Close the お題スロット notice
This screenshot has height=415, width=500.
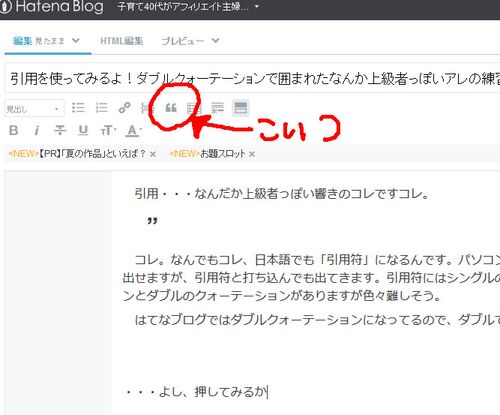252,154
